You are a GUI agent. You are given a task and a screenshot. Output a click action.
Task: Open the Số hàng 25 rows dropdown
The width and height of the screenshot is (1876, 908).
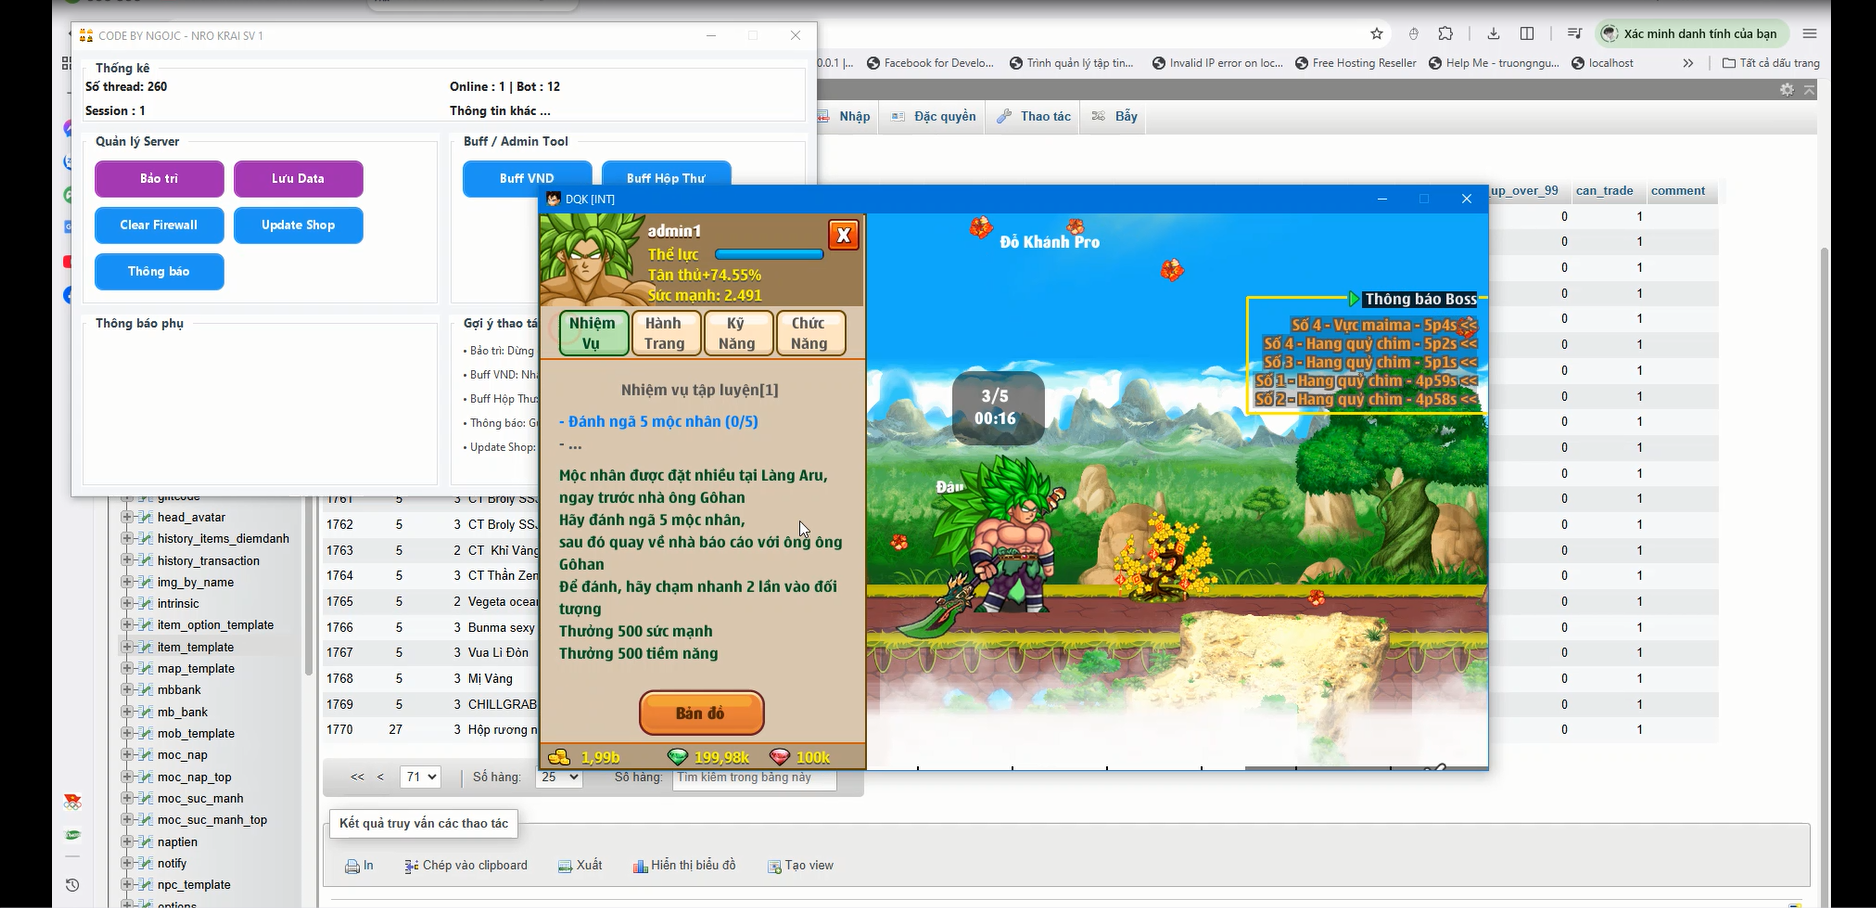coord(559,777)
